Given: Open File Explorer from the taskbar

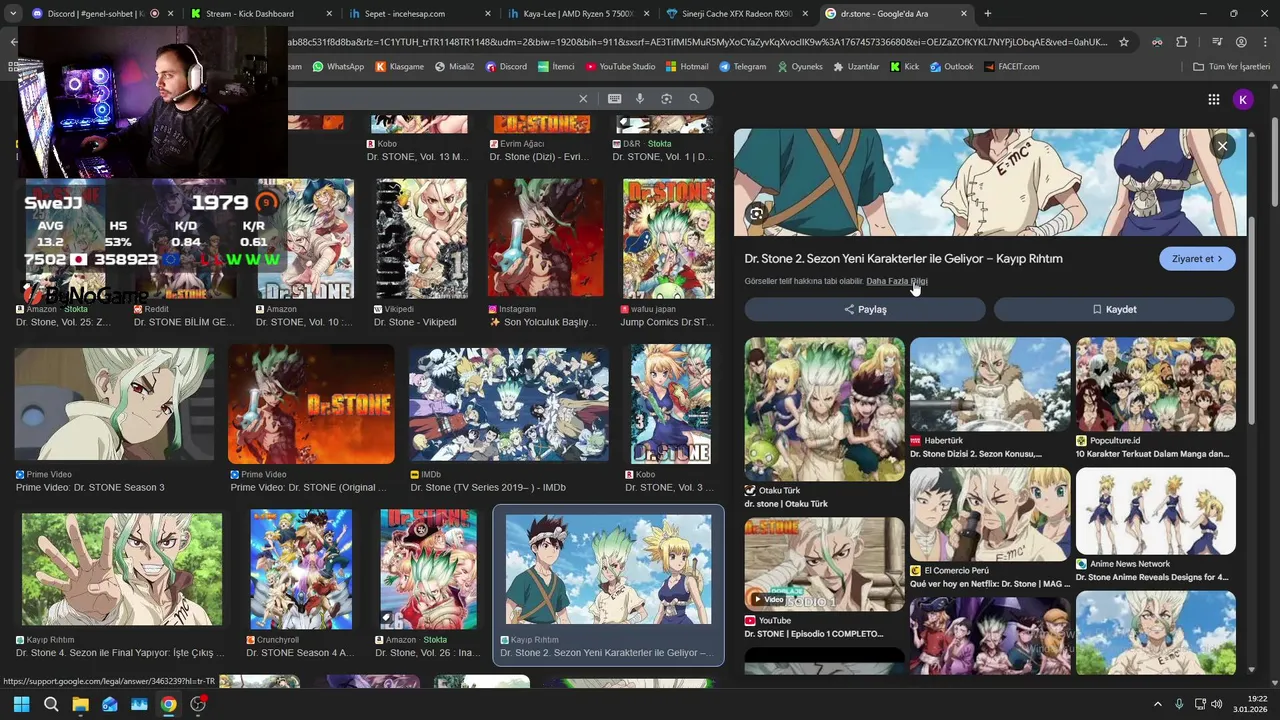Looking at the screenshot, I should 80,704.
